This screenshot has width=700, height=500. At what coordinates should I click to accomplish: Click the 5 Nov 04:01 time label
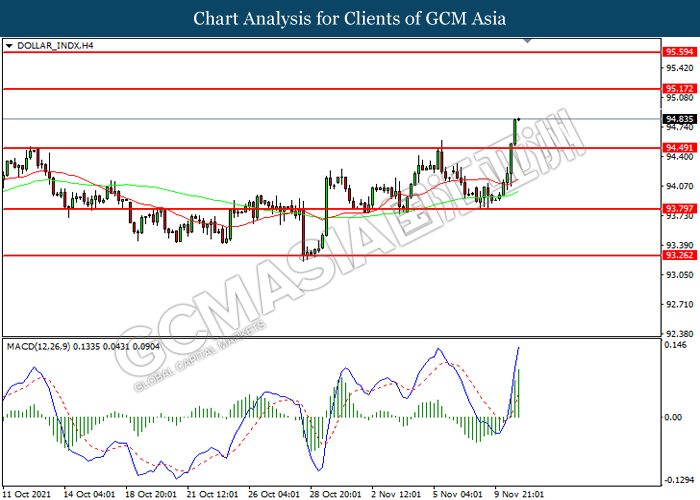point(458,494)
